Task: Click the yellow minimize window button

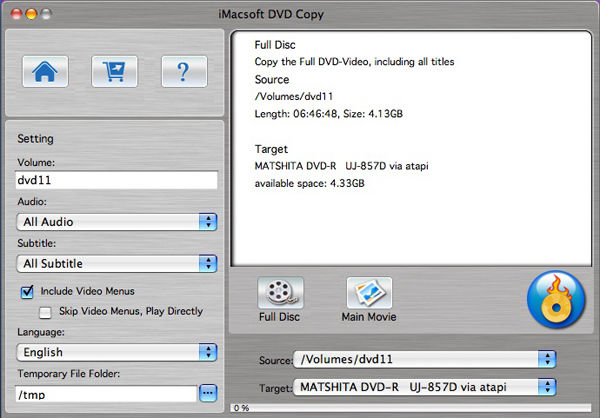Action: pyautogui.click(x=31, y=14)
